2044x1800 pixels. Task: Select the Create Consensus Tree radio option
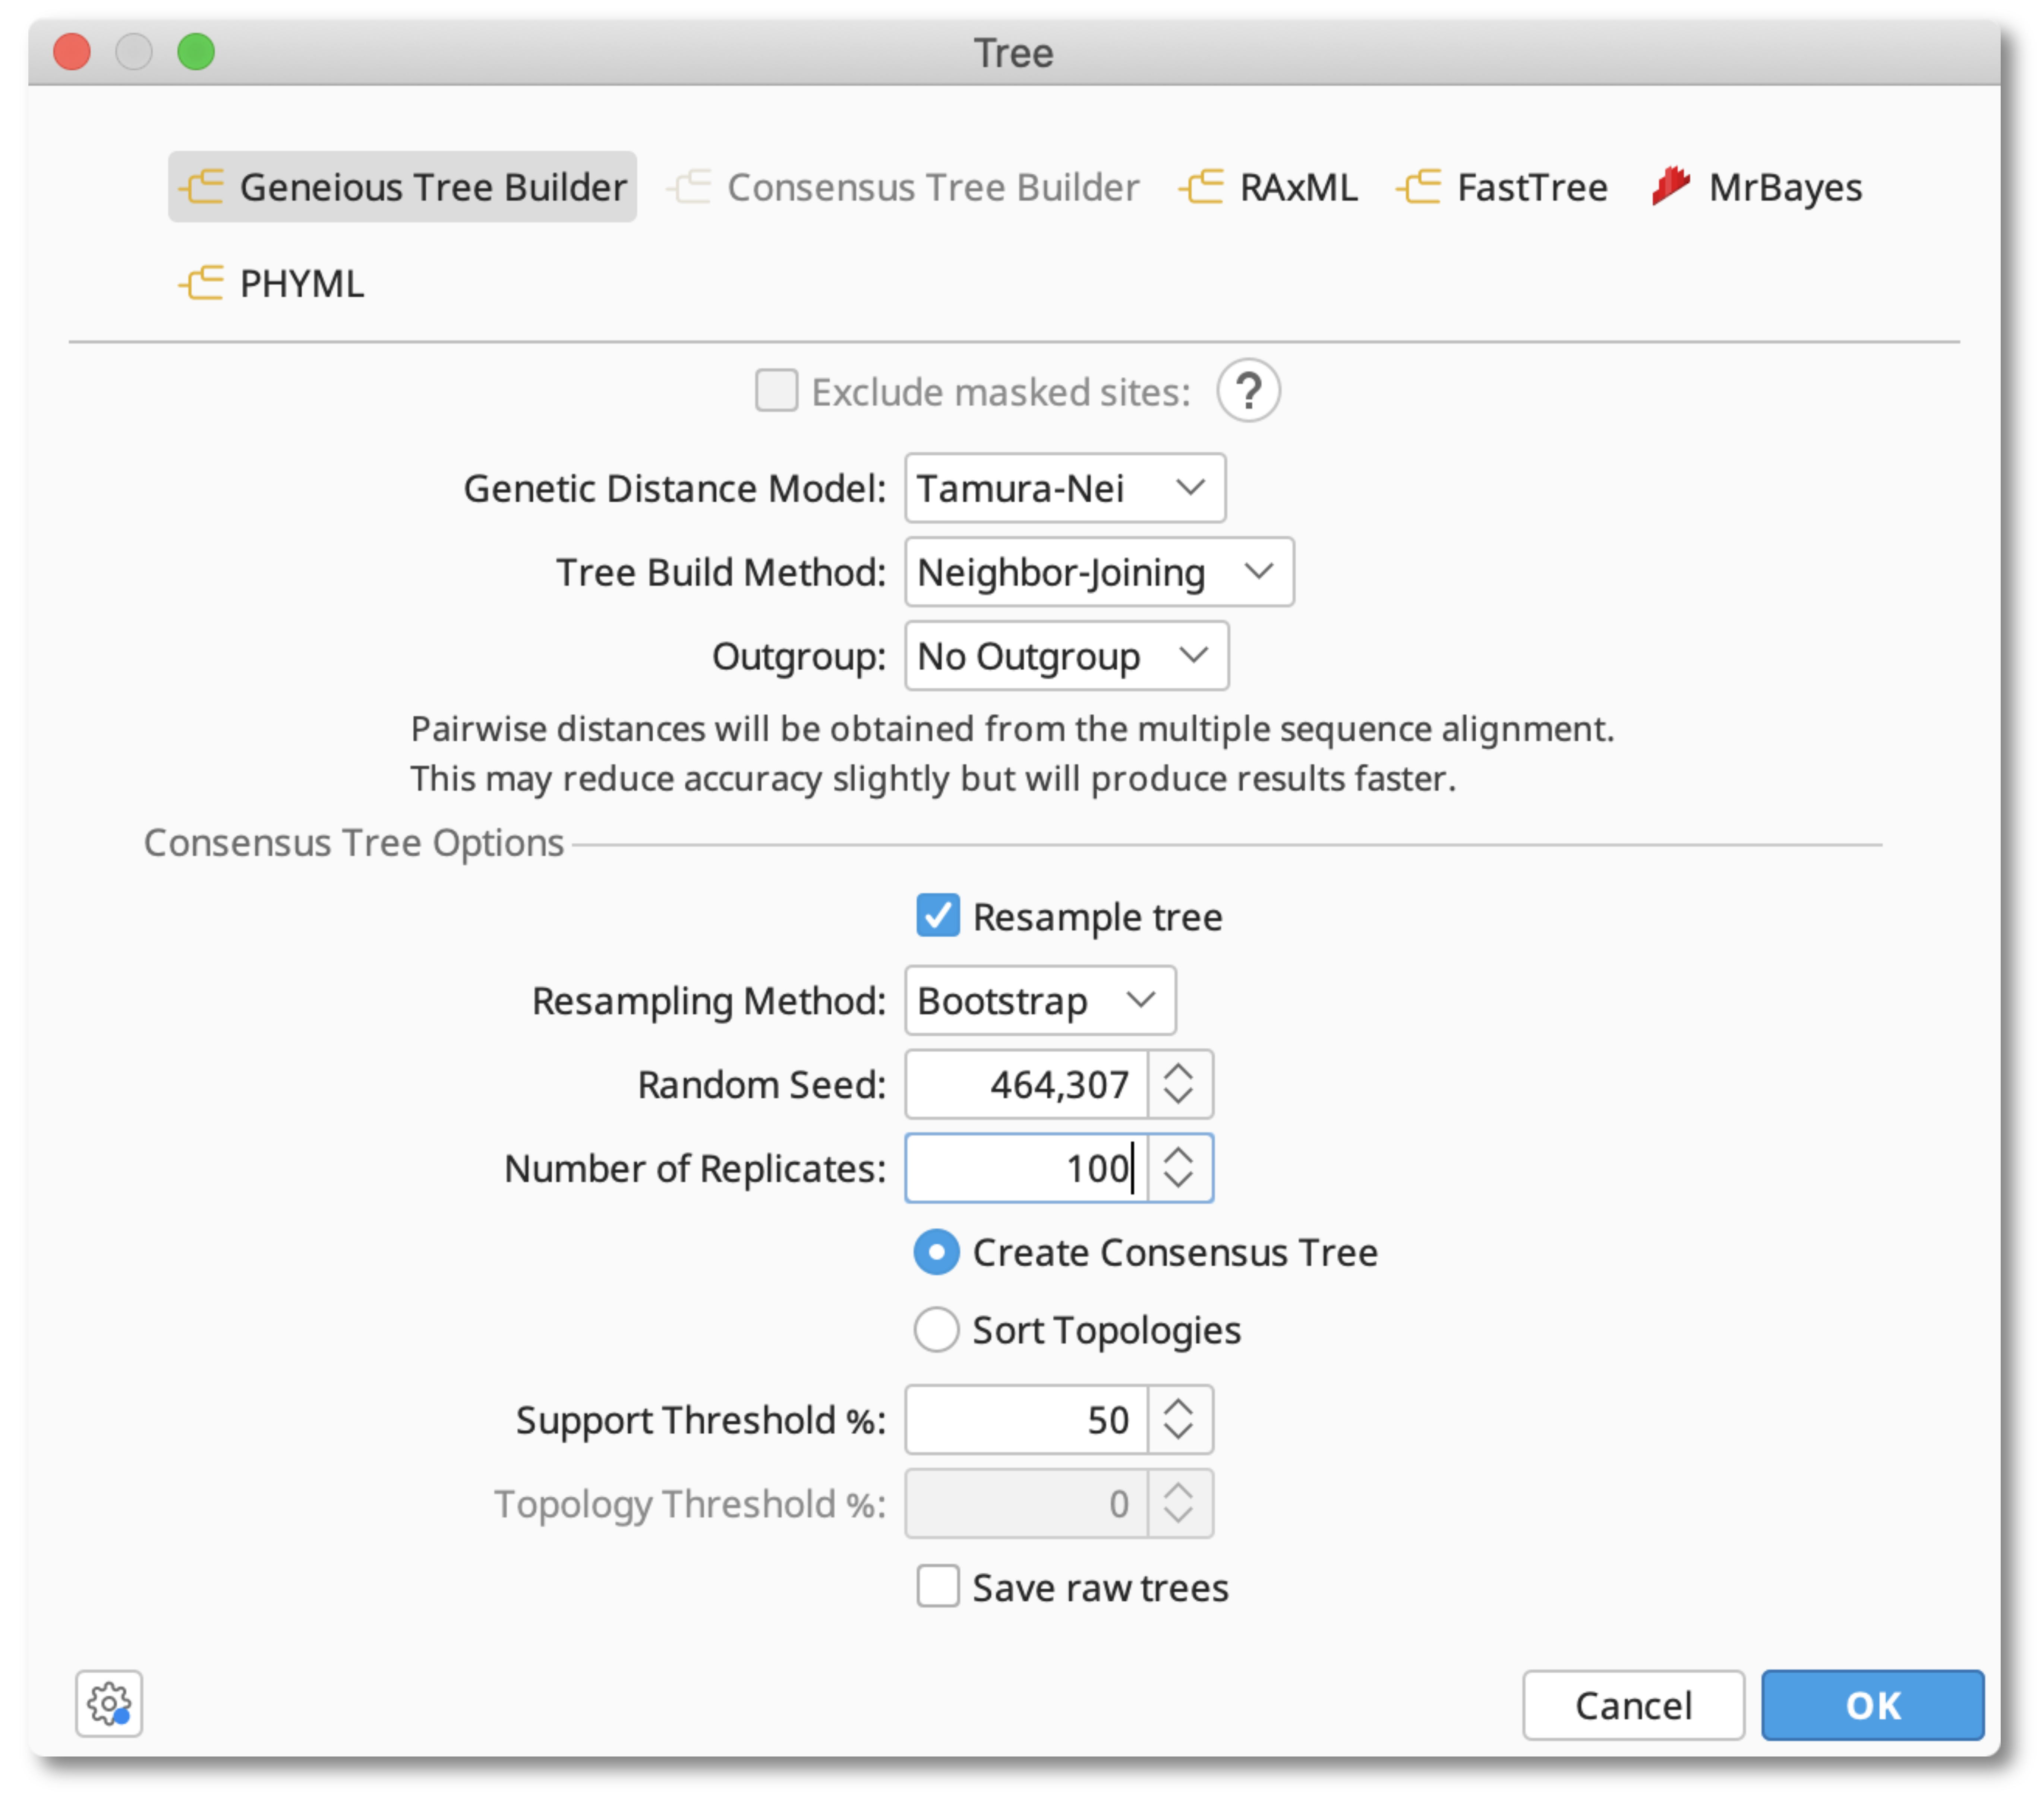pos(937,1252)
